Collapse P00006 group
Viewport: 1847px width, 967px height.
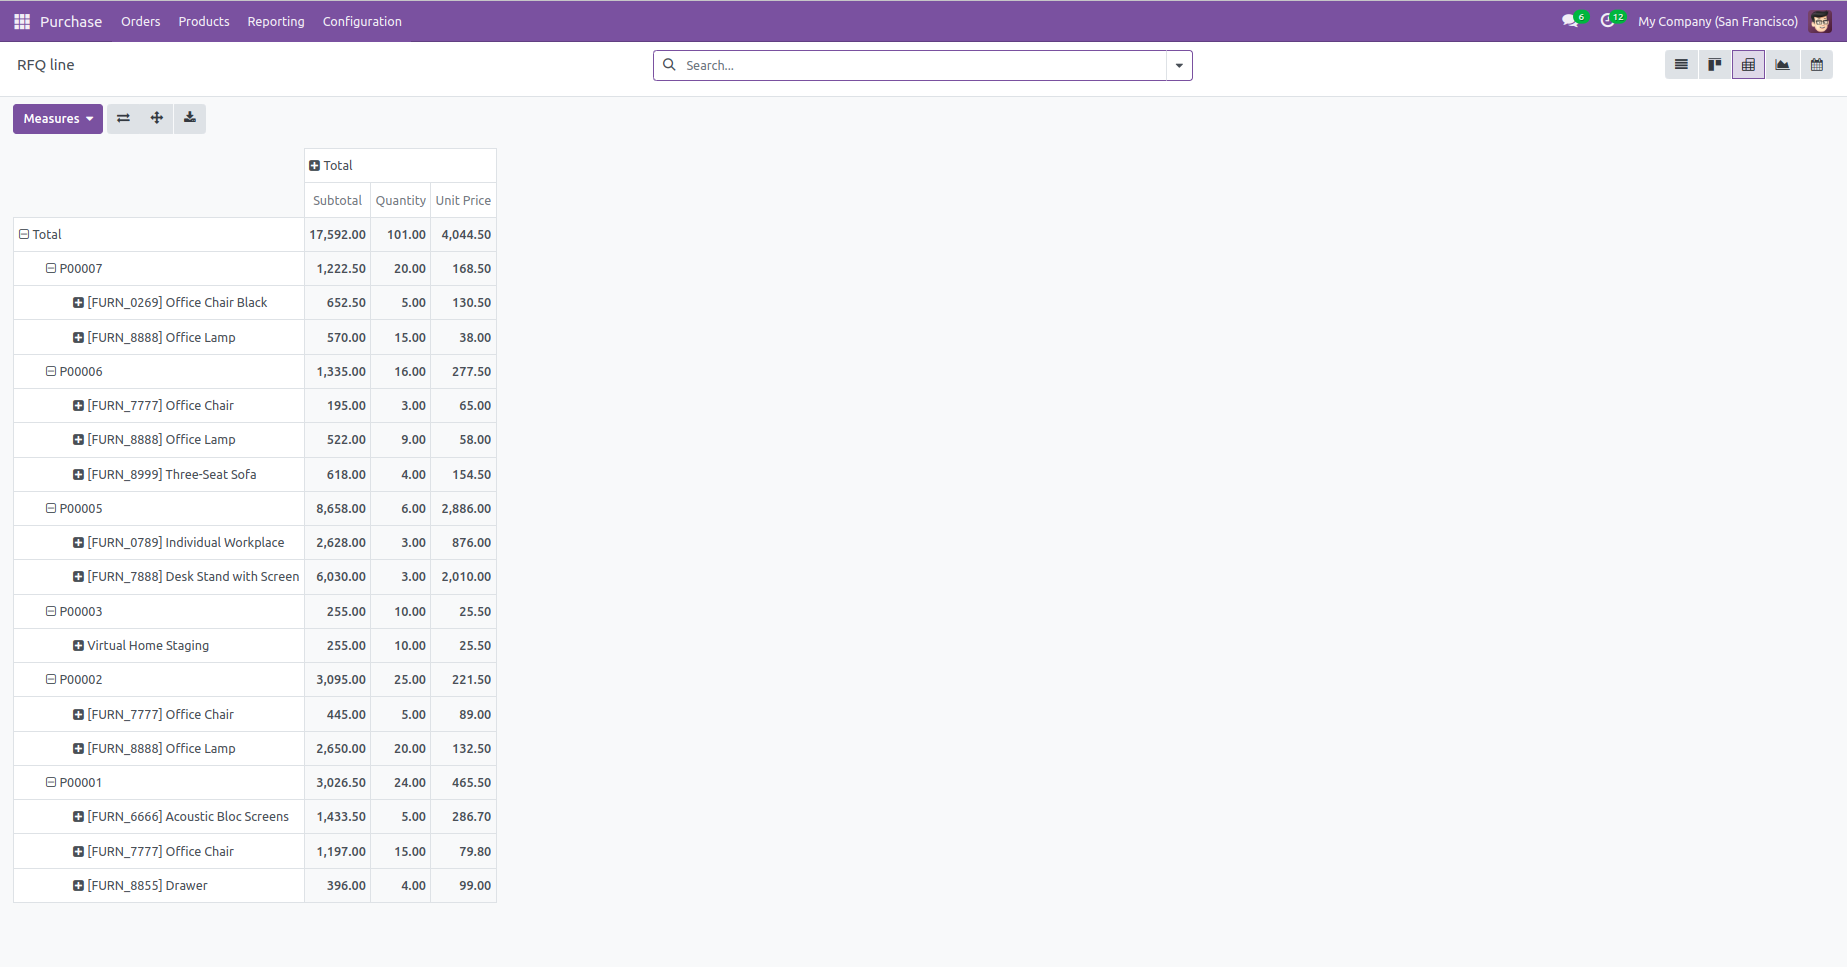click(159, 371)
